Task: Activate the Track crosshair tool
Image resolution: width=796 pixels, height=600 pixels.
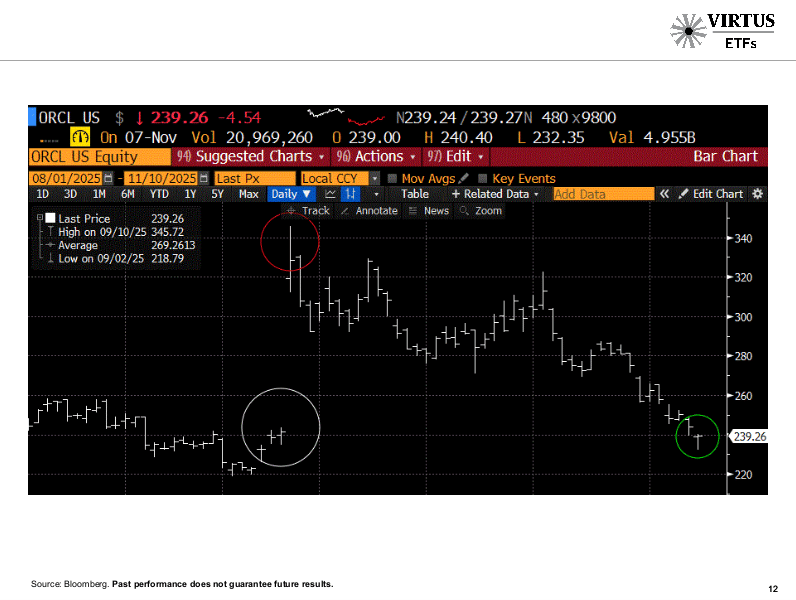Action: click(x=308, y=211)
